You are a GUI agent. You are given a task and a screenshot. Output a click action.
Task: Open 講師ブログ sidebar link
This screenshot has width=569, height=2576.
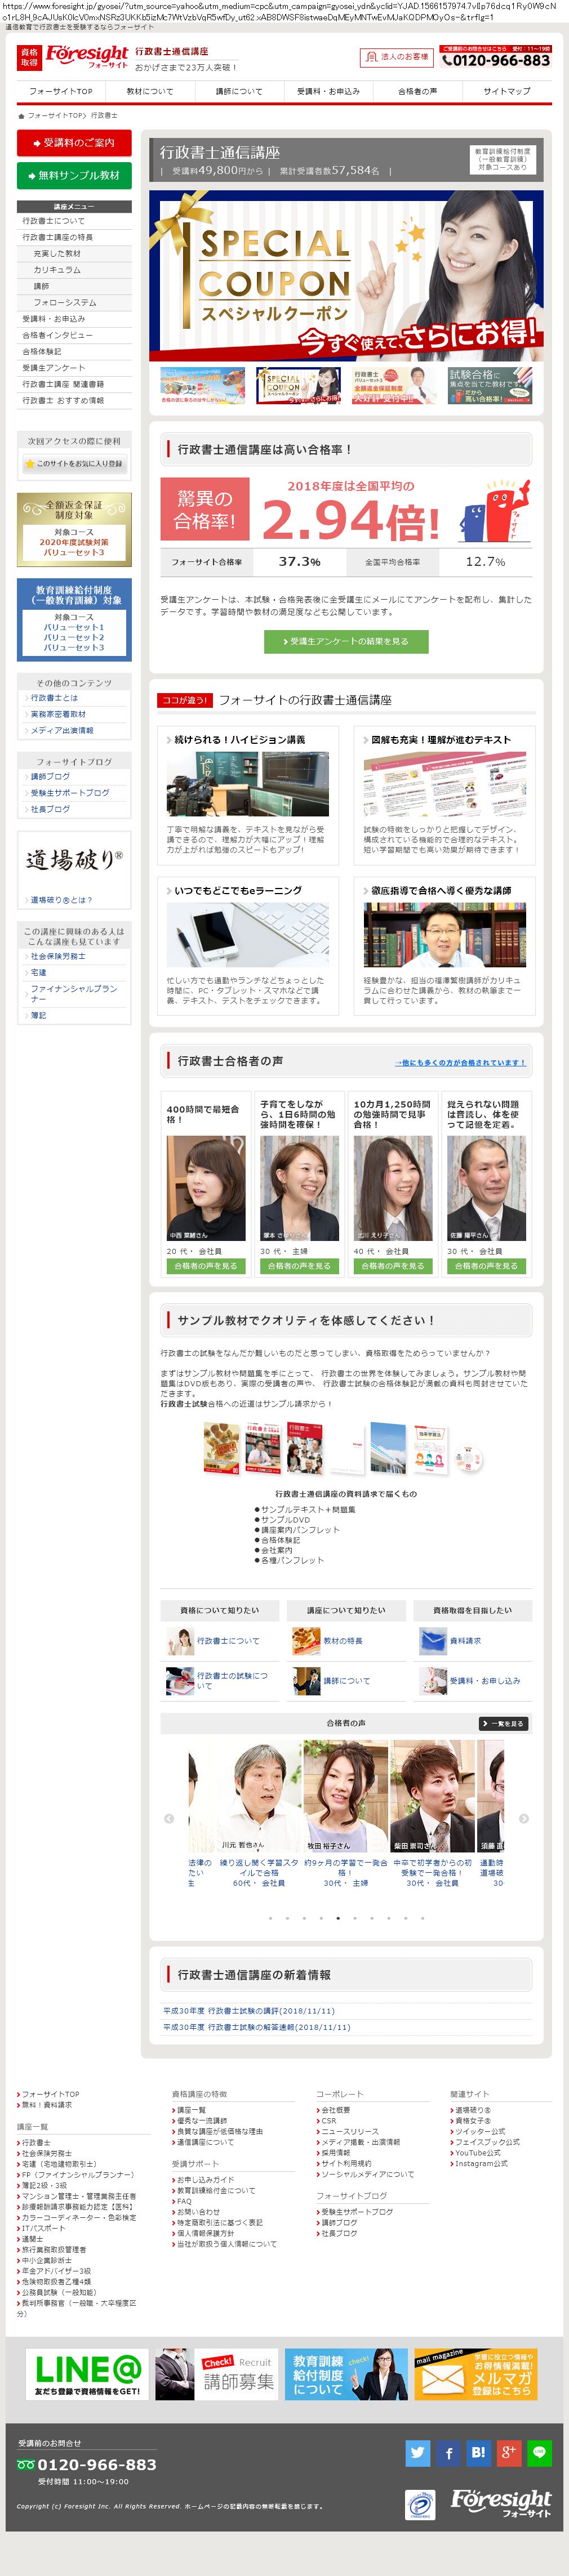click(50, 776)
